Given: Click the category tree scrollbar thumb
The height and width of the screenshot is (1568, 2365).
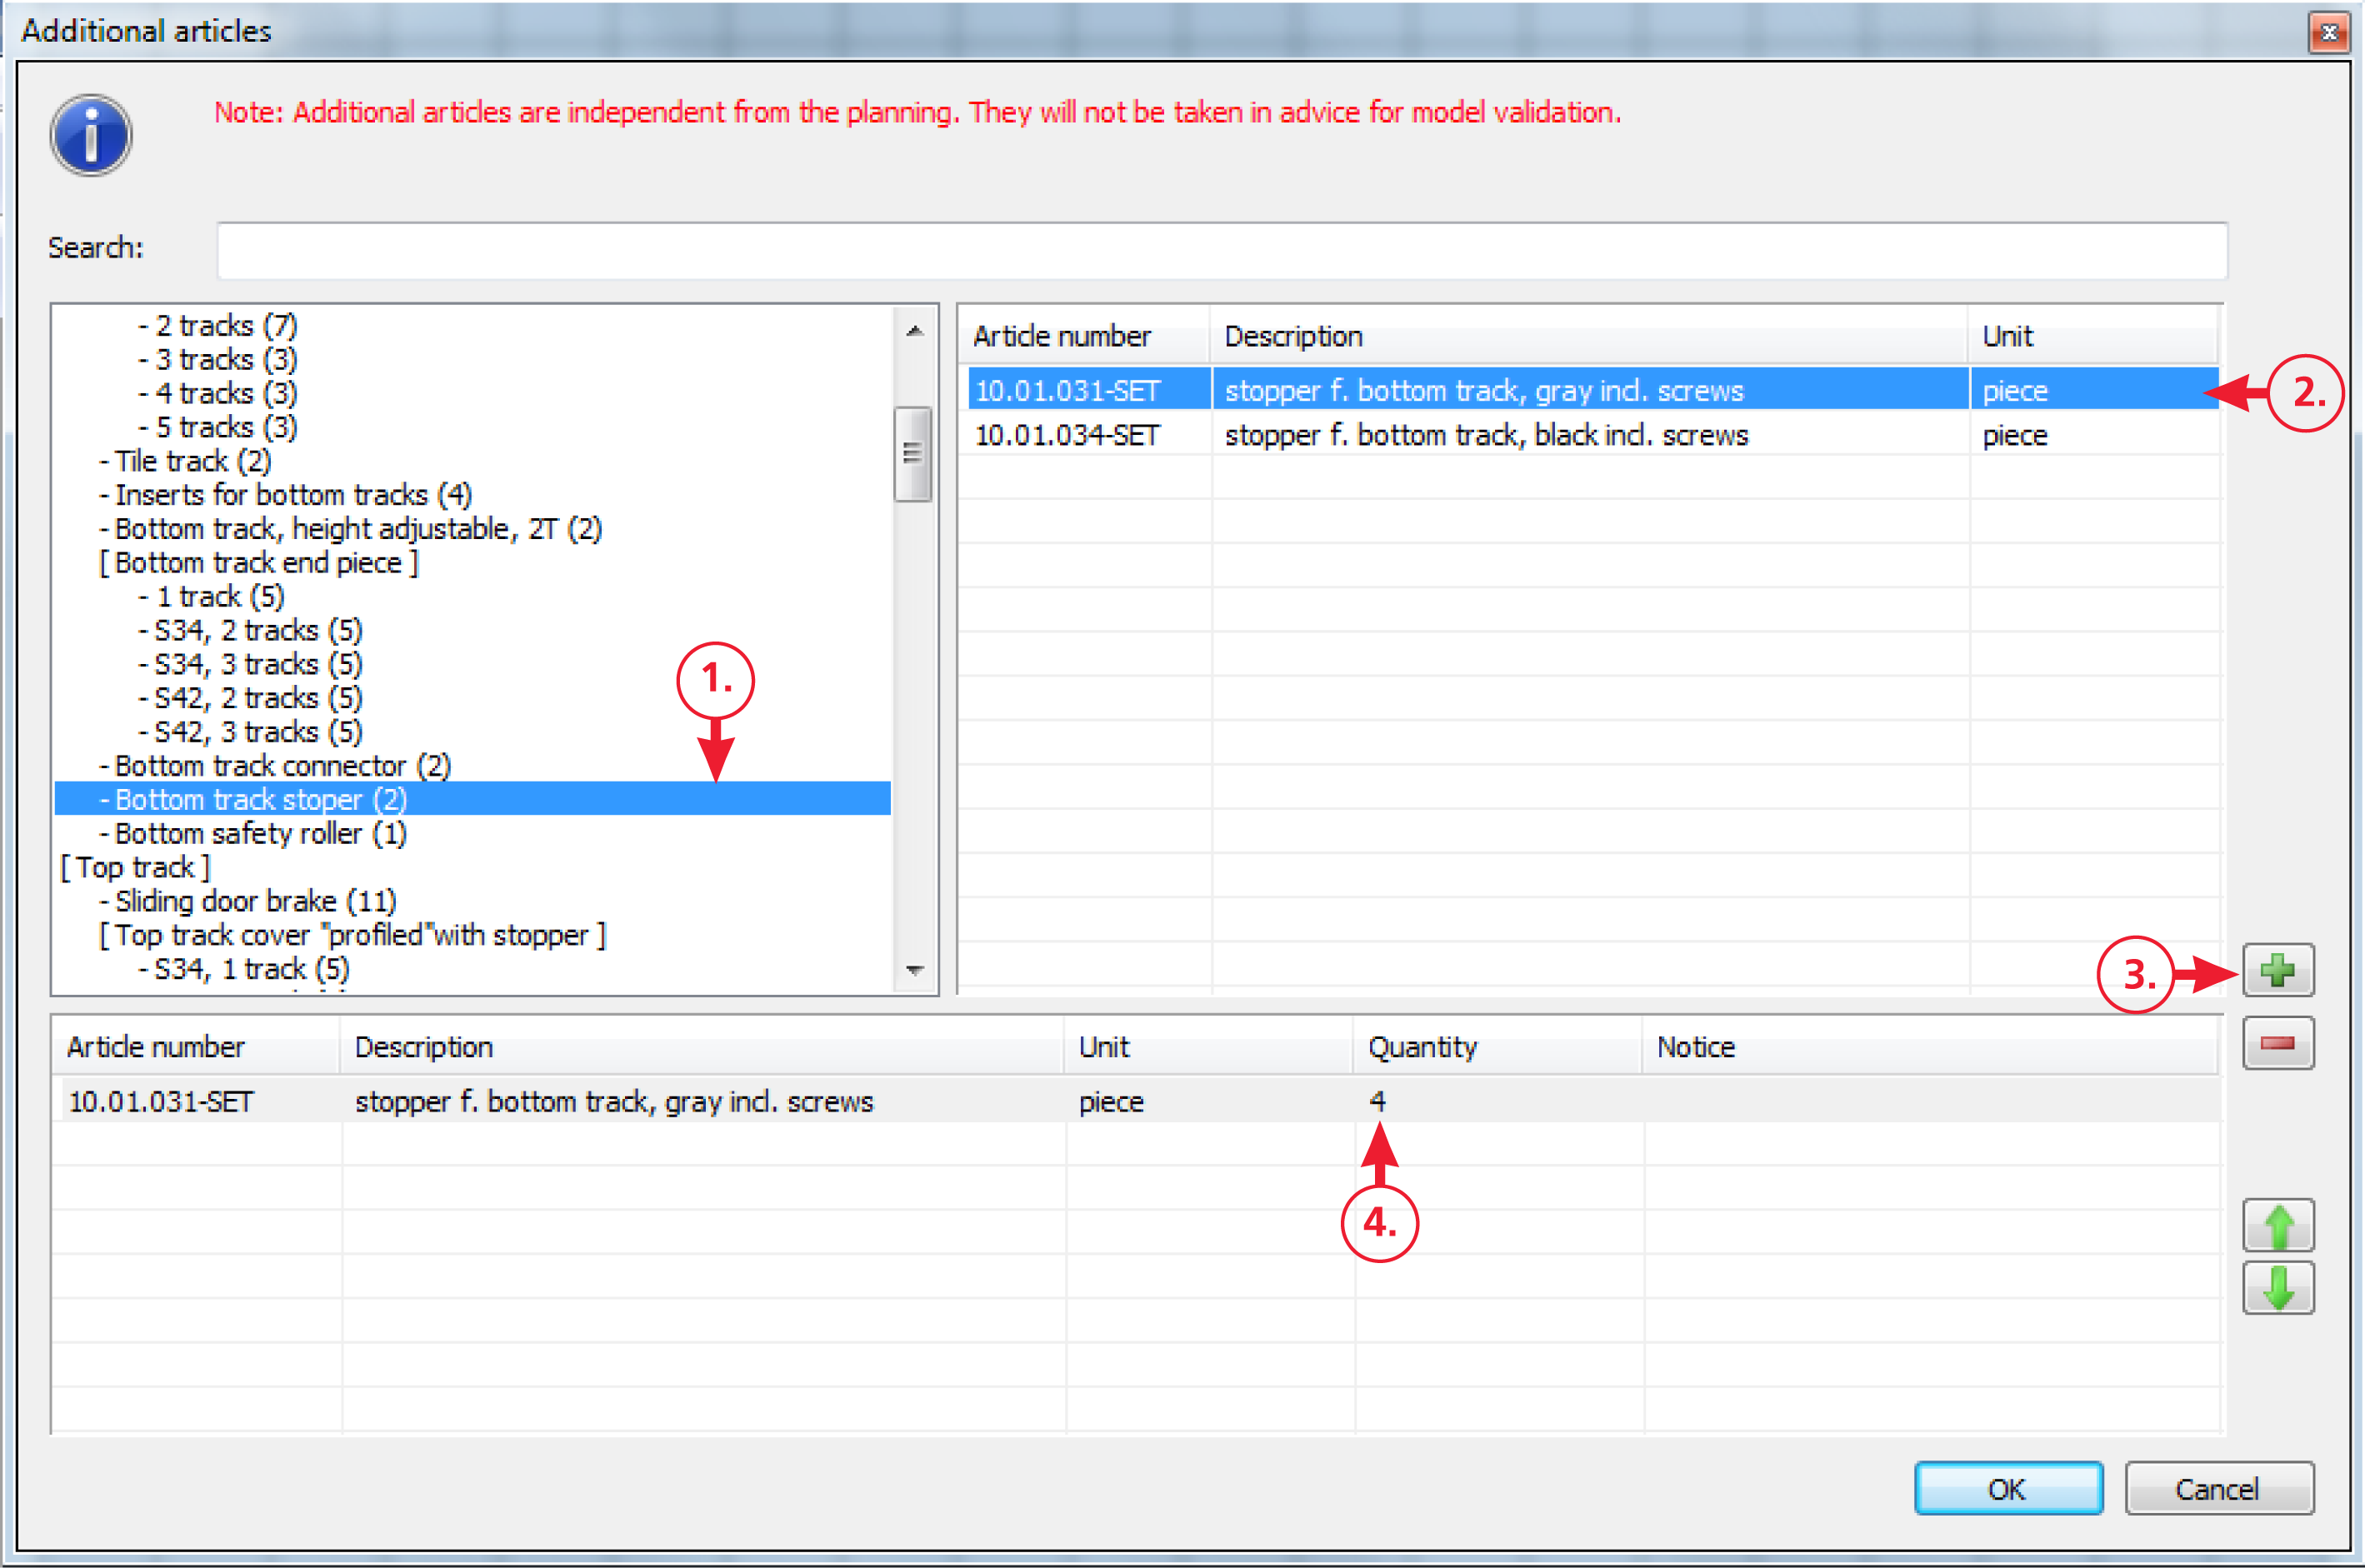Looking at the screenshot, I should 912,454.
